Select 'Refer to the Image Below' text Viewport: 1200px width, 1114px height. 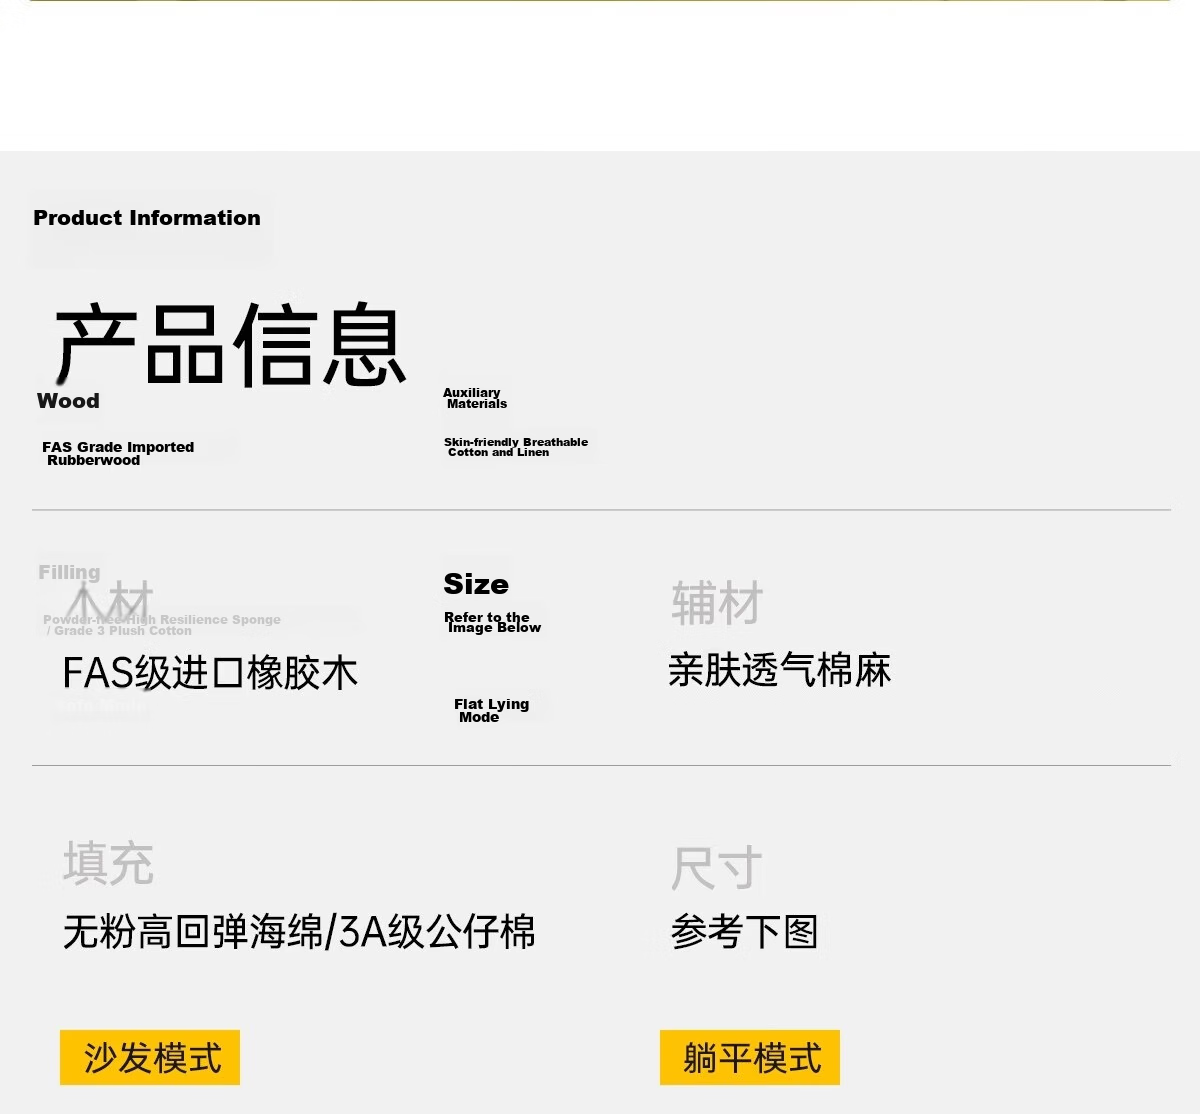[493, 623]
